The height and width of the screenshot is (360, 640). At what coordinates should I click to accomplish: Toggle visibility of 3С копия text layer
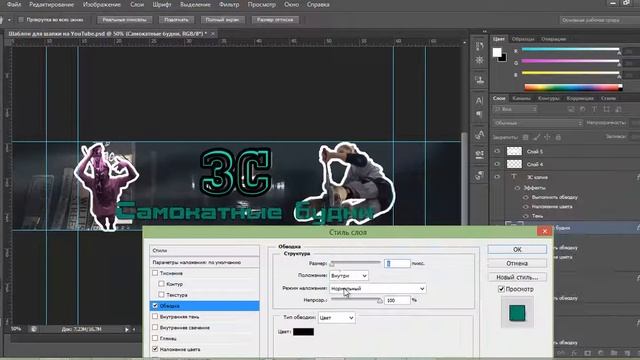click(x=497, y=177)
